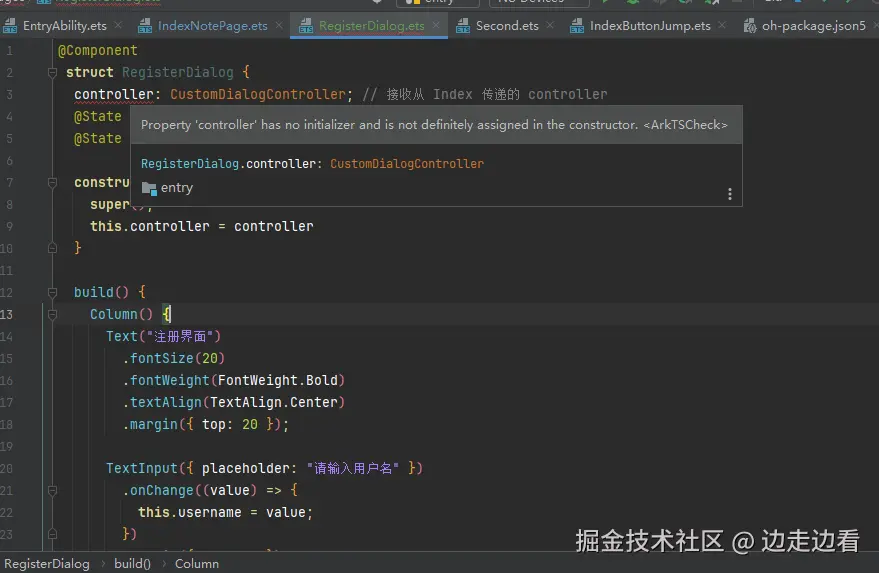Click the RegisterDialog.controller link in the tooltip
Screen dimensions: 879x573
[x=229, y=164]
